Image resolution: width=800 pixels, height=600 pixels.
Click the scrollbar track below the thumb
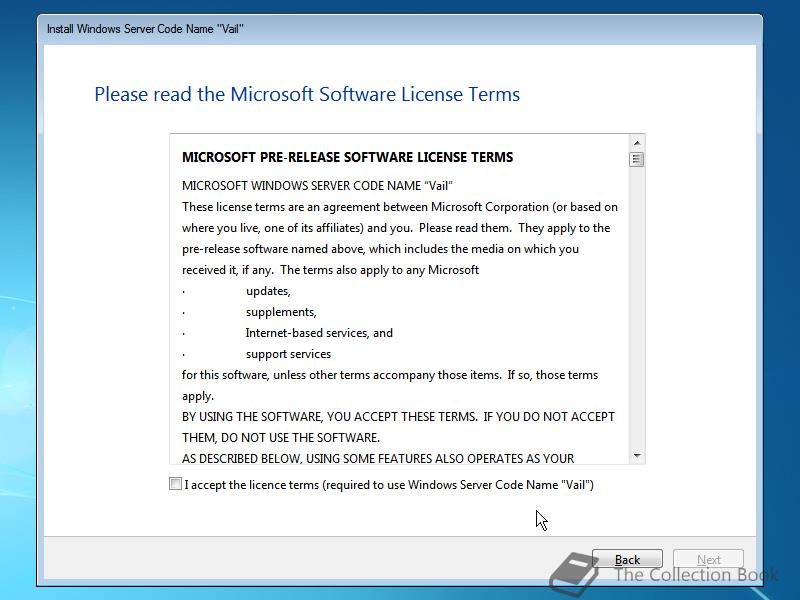click(636, 306)
